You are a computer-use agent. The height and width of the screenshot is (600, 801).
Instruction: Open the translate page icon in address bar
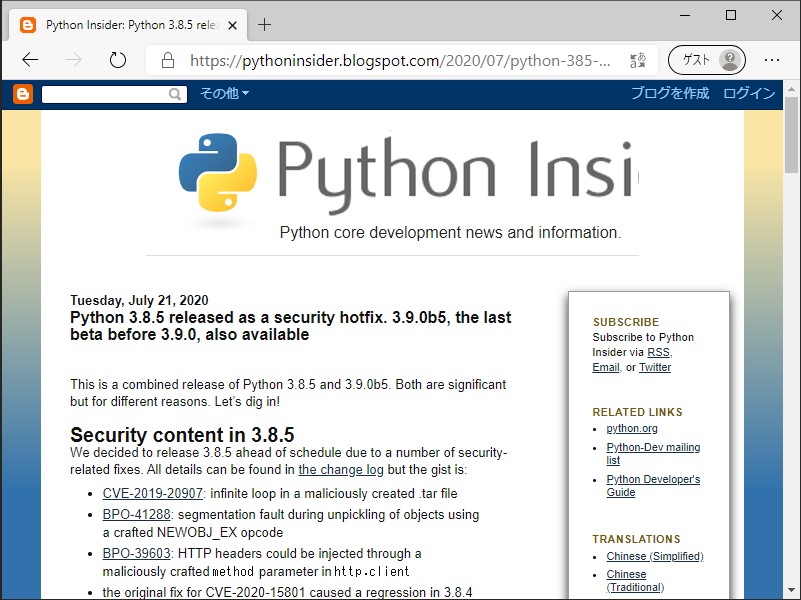[637, 60]
